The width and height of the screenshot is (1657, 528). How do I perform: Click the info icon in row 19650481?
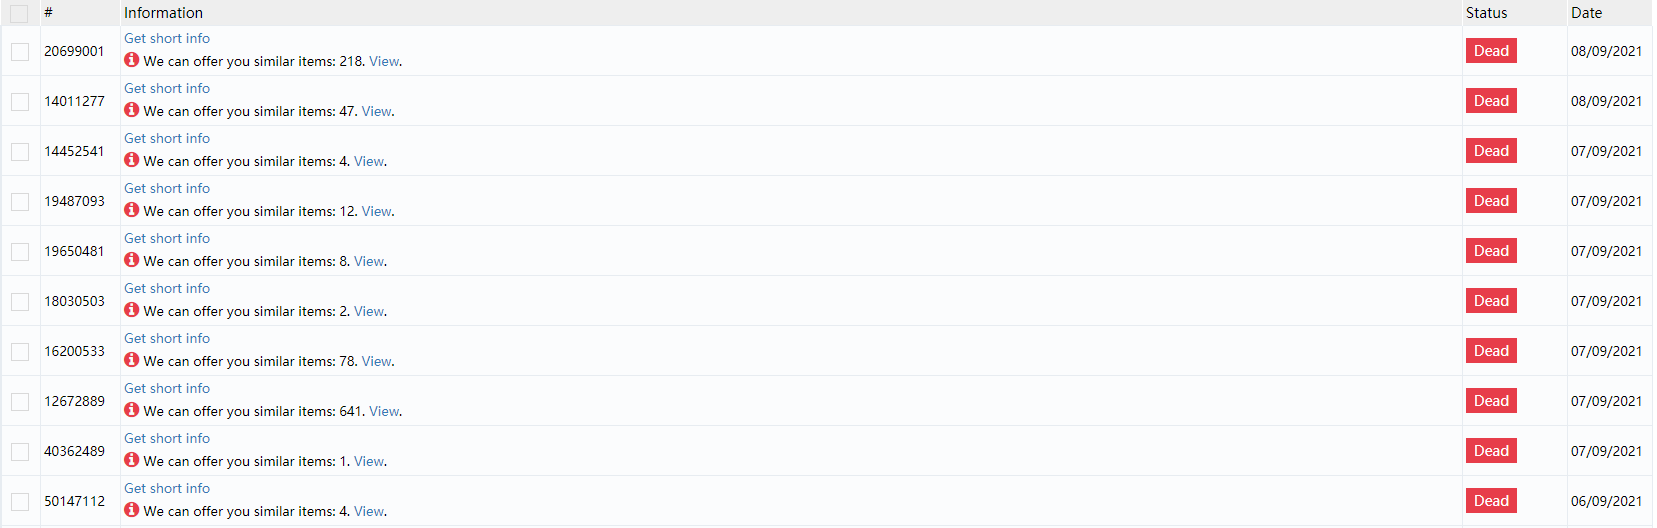coord(131,260)
